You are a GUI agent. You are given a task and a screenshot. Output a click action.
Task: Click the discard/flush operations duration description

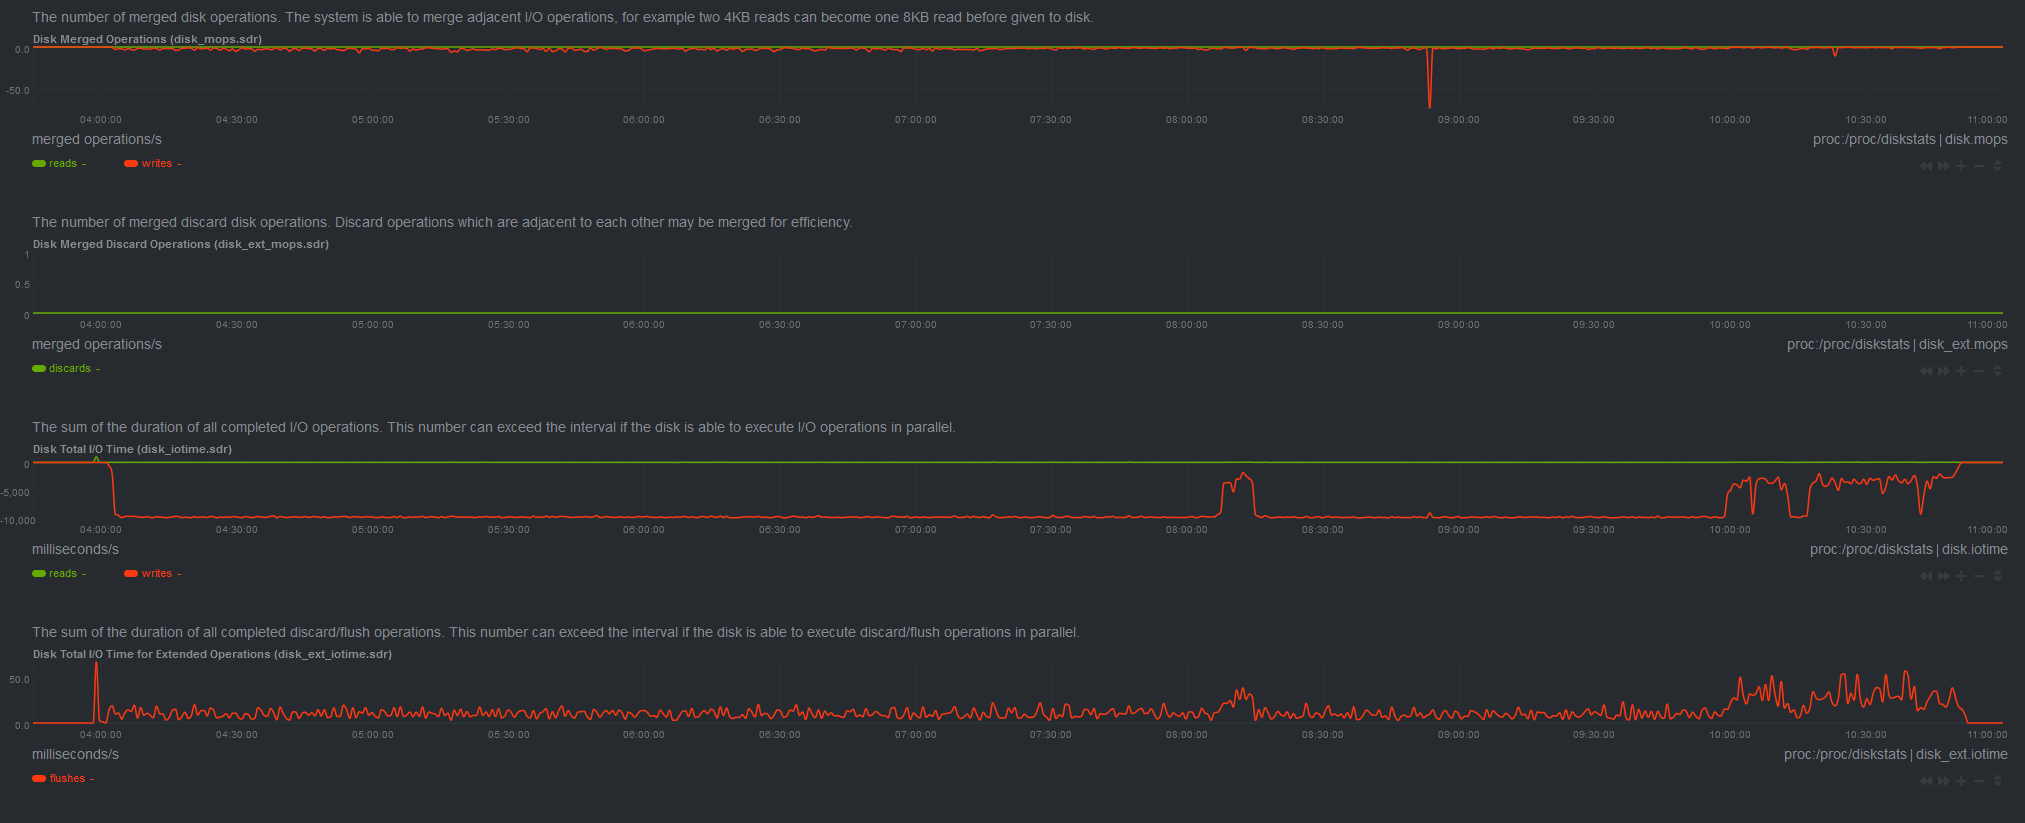pos(556,633)
